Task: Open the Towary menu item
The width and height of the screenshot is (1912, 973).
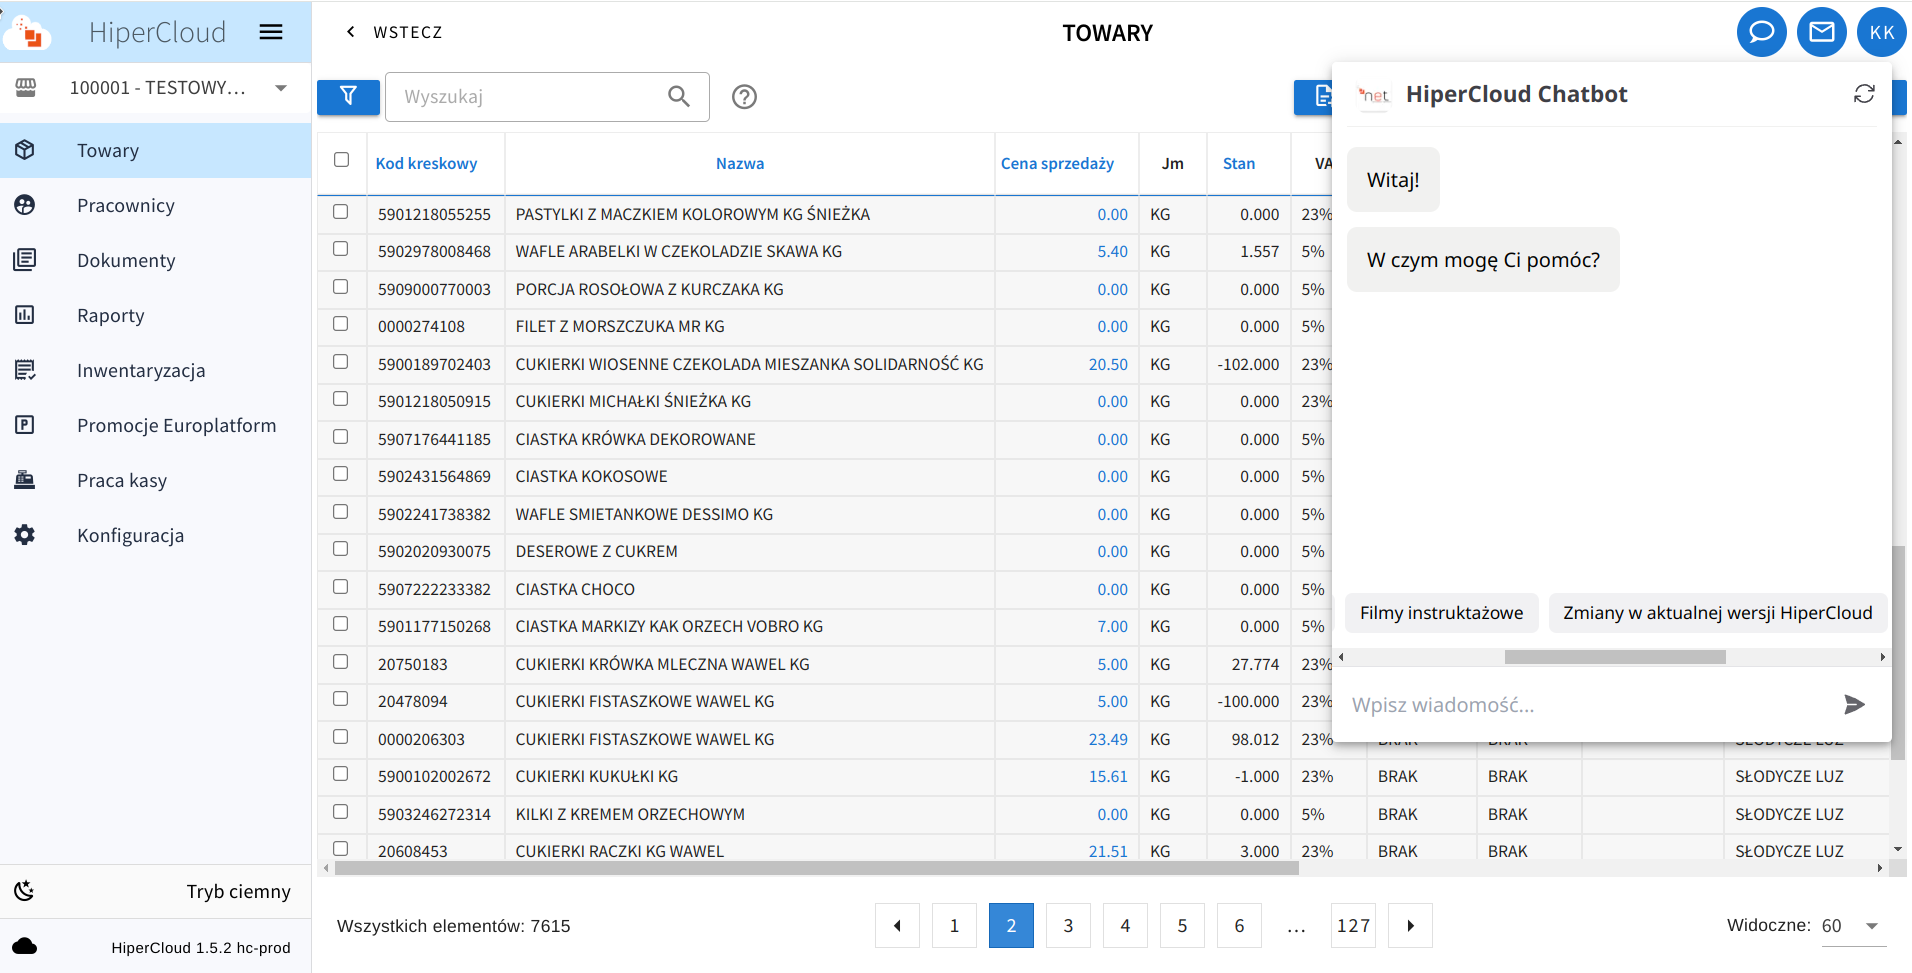Action: (156, 151)
